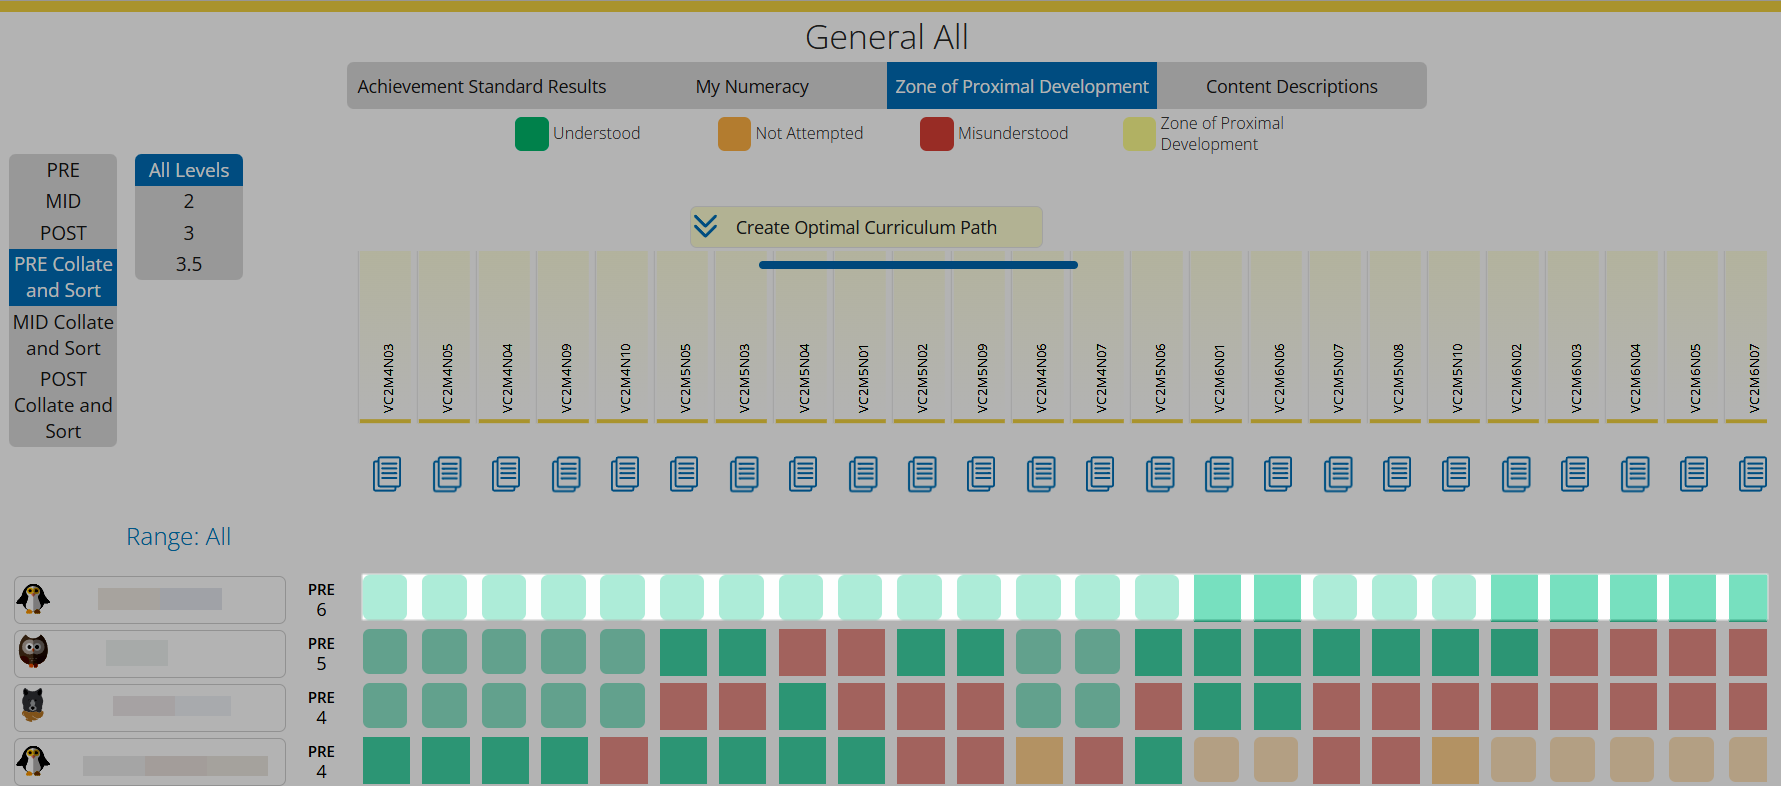Viewport: 1781px width, 786px height.
Task: Open document icon under VC2M5N10 column
Action: pos(1456,473)
